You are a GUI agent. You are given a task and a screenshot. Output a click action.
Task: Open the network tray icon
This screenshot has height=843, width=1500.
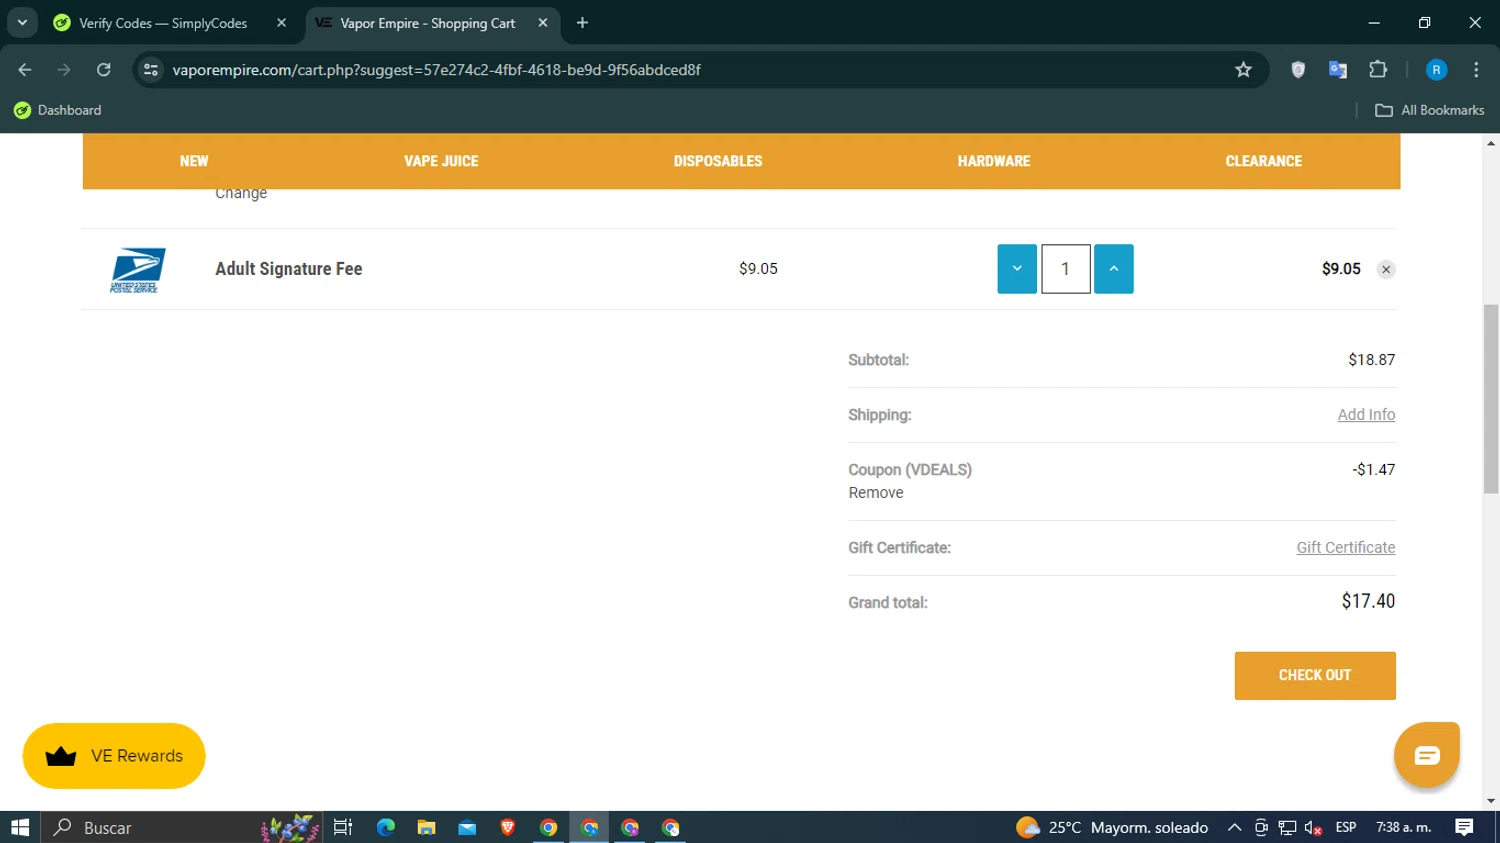coord(1287,827)
